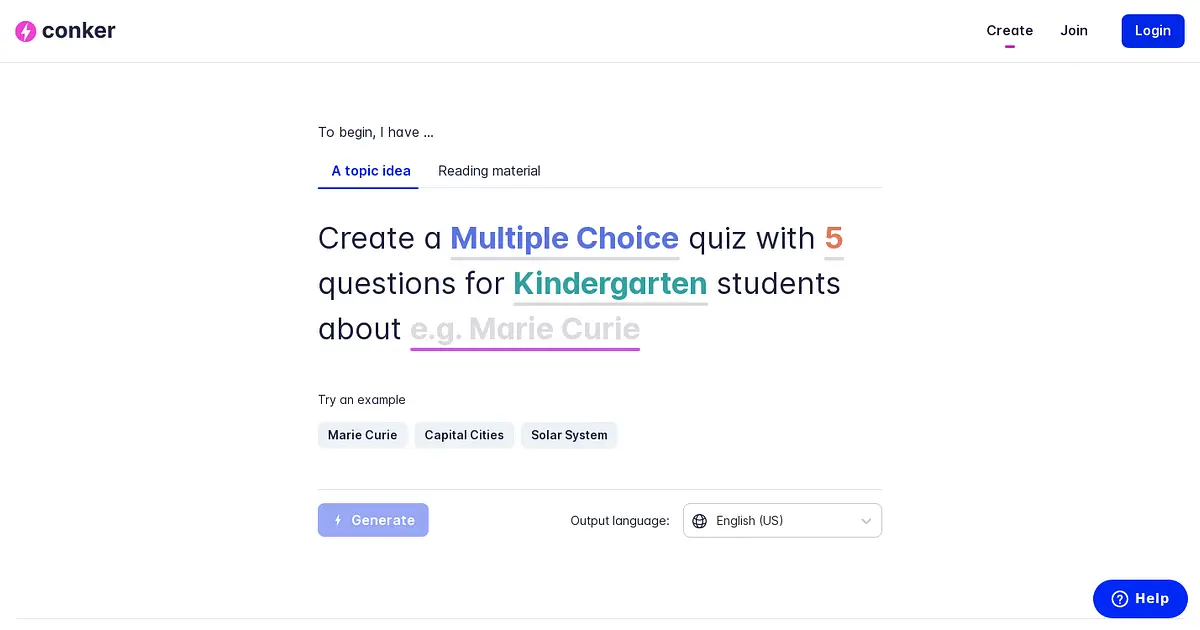Click the Generate button

tap(373, 520)
